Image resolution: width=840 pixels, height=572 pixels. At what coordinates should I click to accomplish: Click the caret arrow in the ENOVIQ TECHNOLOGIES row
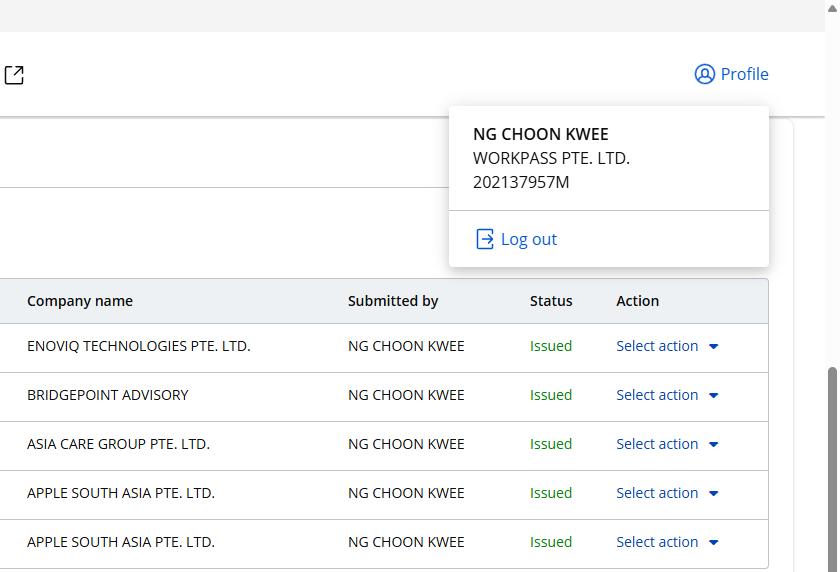click(x=714, y=347)
